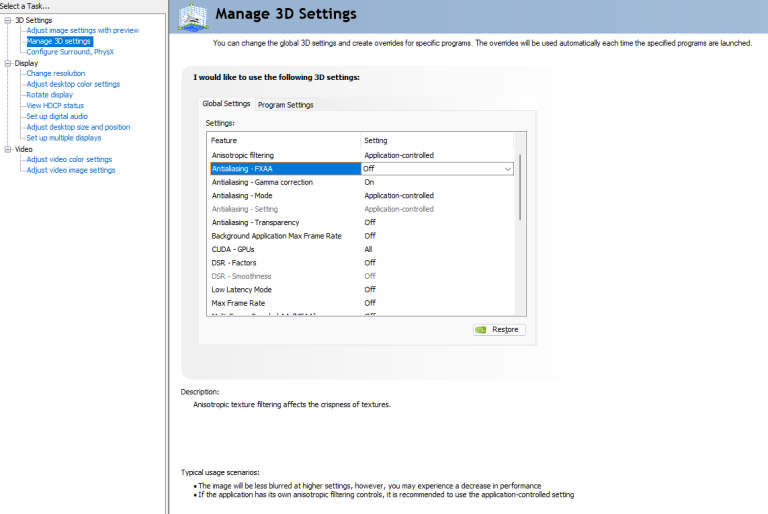Click the NVIDIA Manage 3D Settings header icon
Viewport: 768px width, 514px height.
click(193, 16)
